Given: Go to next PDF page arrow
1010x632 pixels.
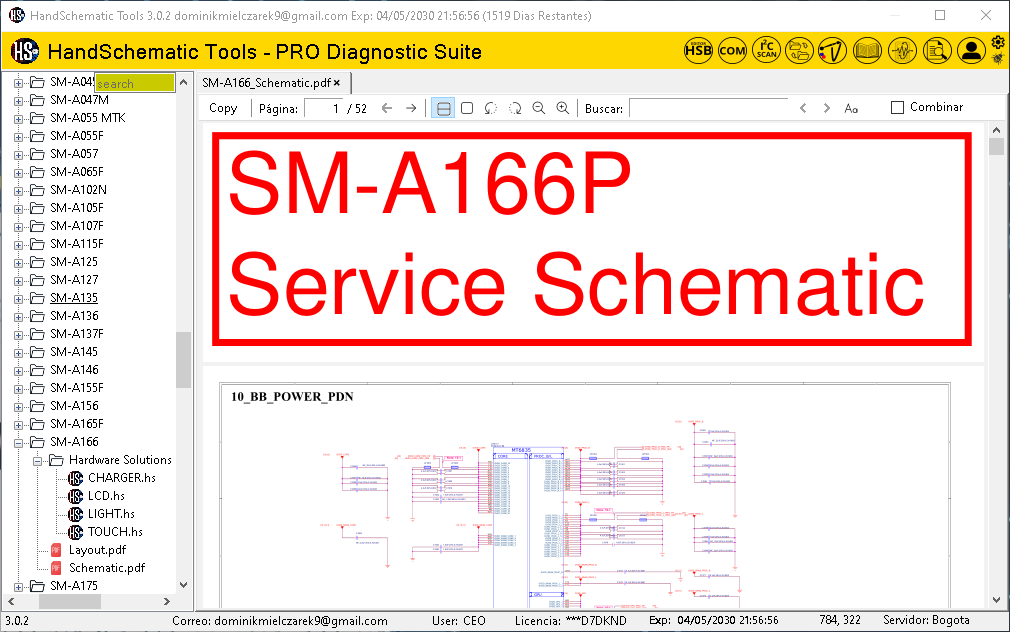Looking at the screenshot, I should pos(411,108).
